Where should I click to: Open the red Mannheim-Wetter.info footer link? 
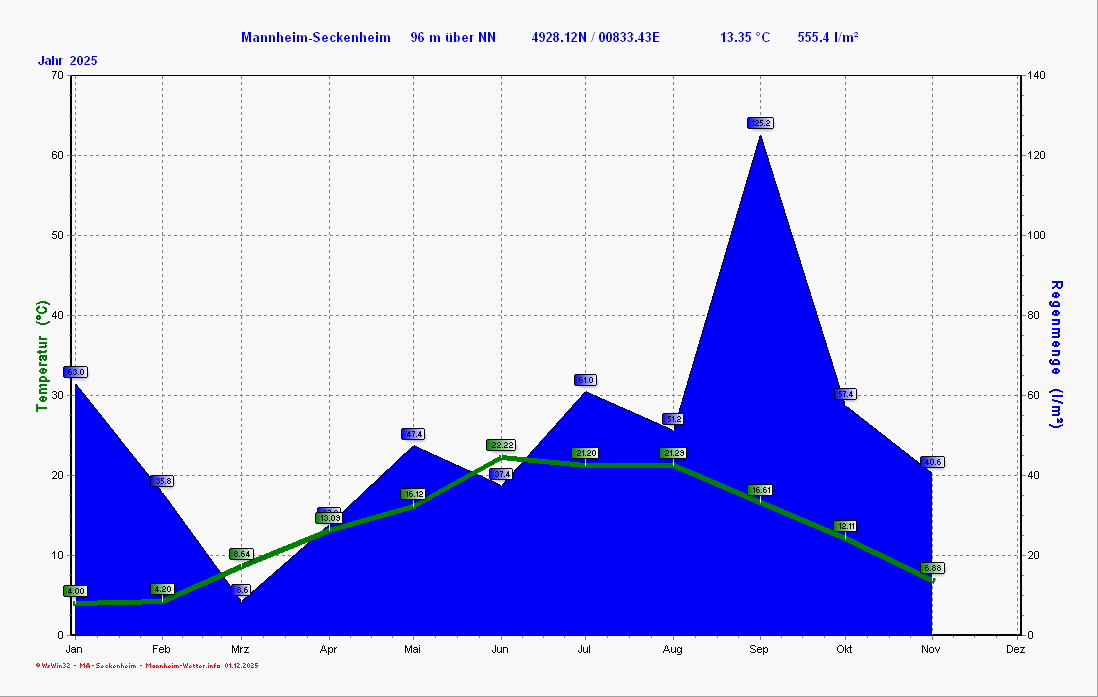pos(182,665)
